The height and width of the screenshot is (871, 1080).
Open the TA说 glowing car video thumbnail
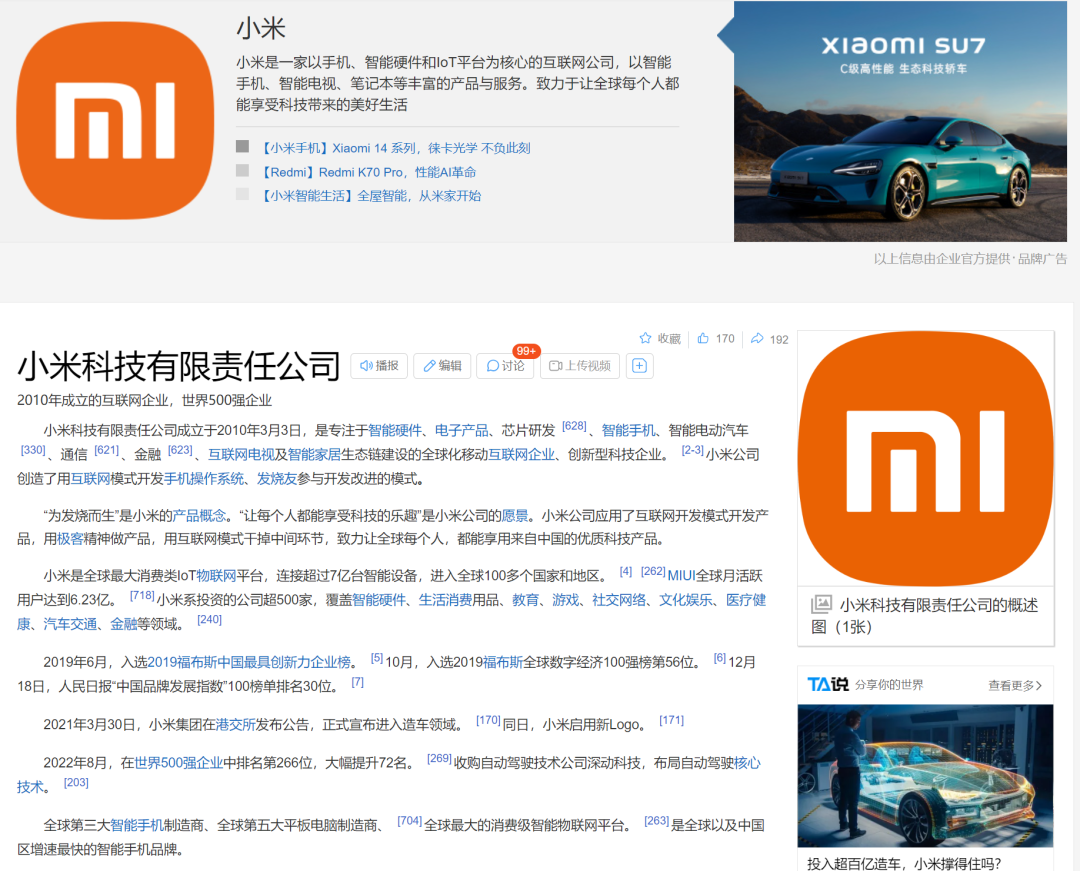click(926, 776)
